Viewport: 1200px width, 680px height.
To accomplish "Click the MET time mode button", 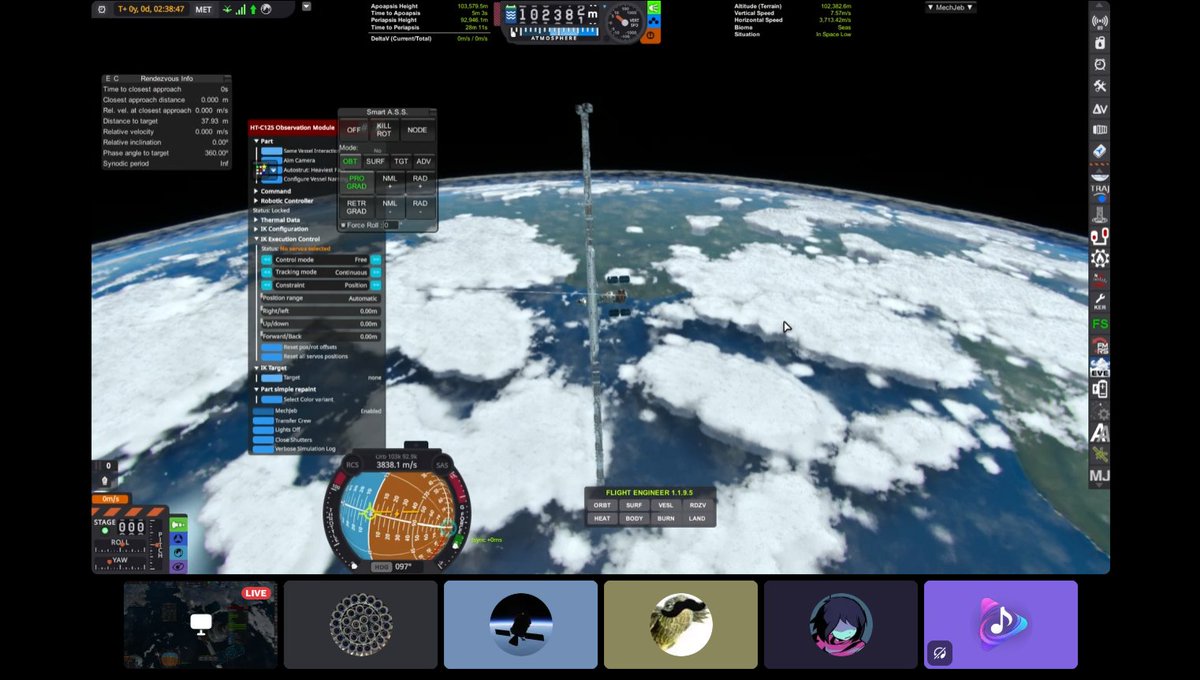I will click(204, 9).
